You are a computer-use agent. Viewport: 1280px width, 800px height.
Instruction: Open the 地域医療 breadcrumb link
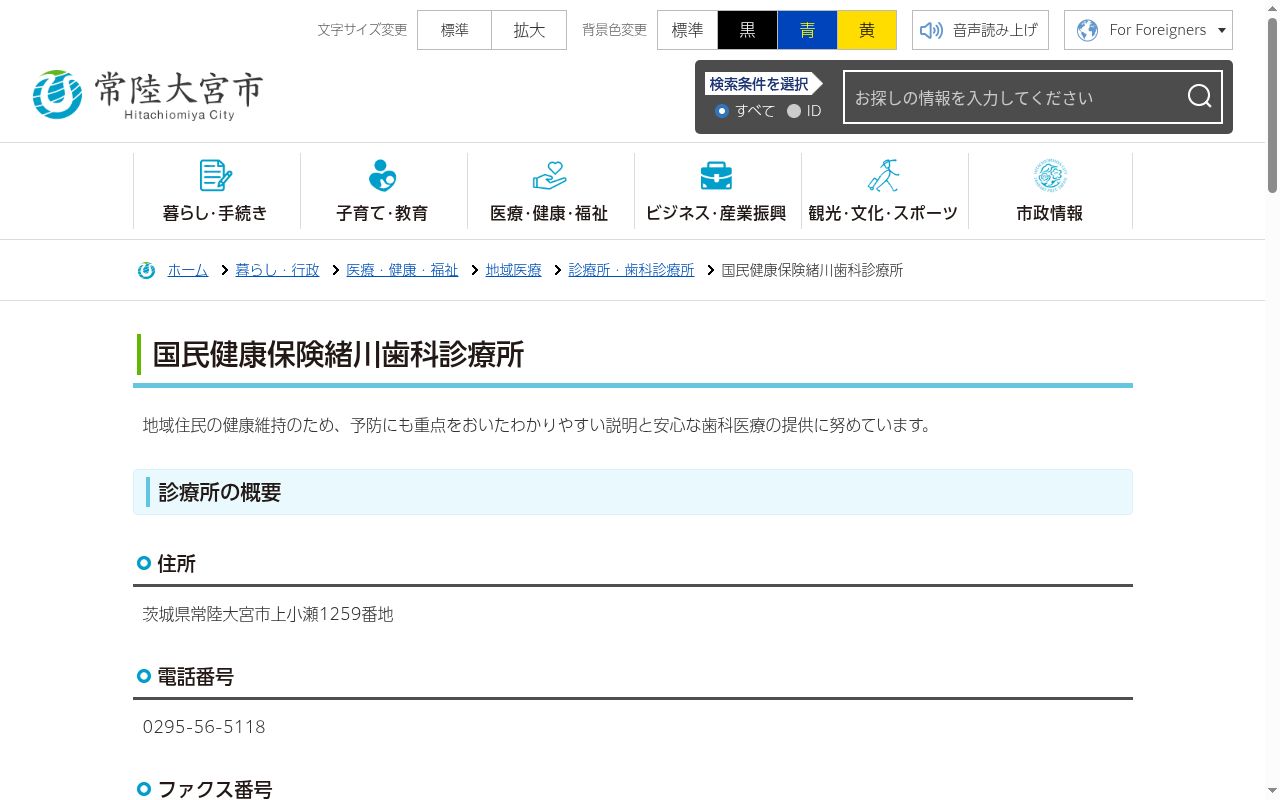[513, 270]
